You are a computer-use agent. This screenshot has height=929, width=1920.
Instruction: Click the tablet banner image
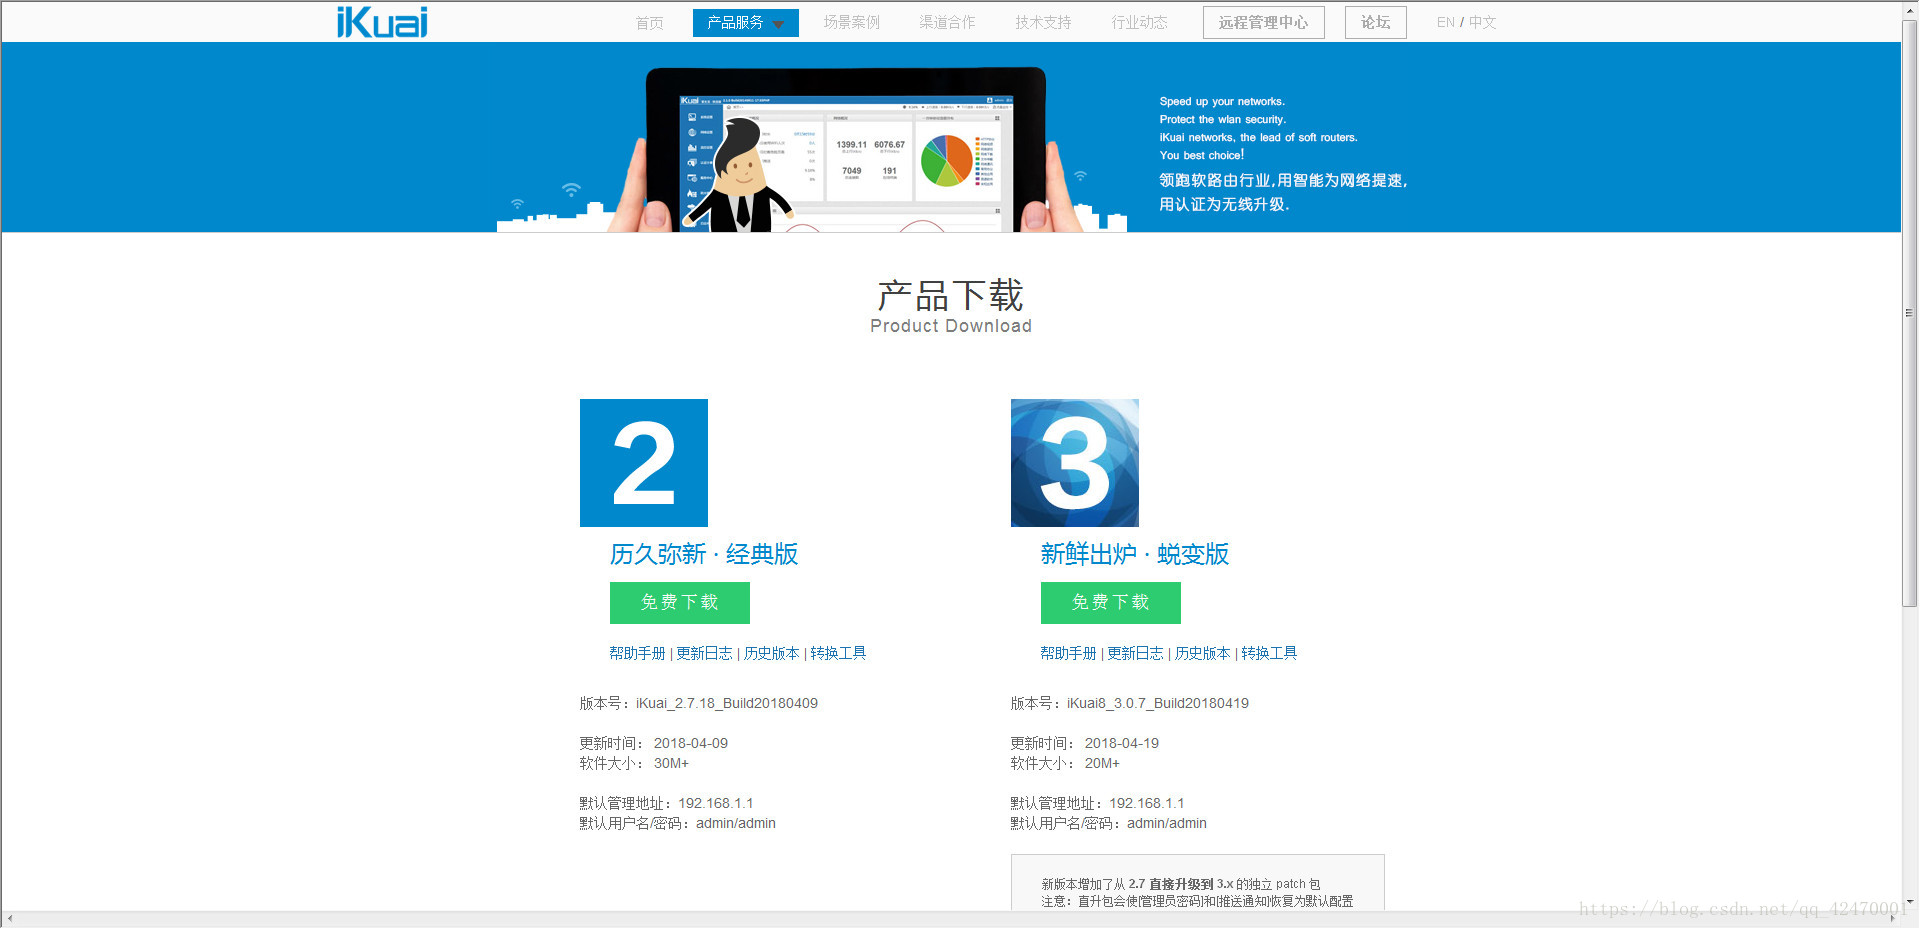pyautogui.click(x=846, y=150)
